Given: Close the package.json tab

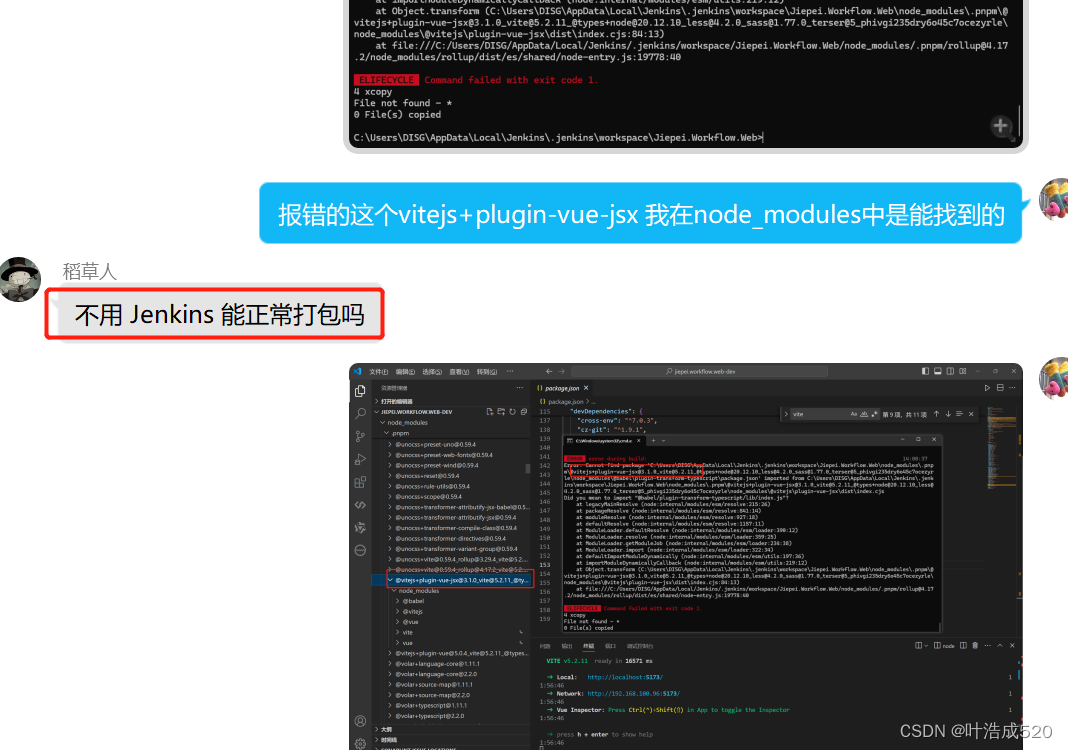Looking at the screenshot, I should tap(586, 388).
